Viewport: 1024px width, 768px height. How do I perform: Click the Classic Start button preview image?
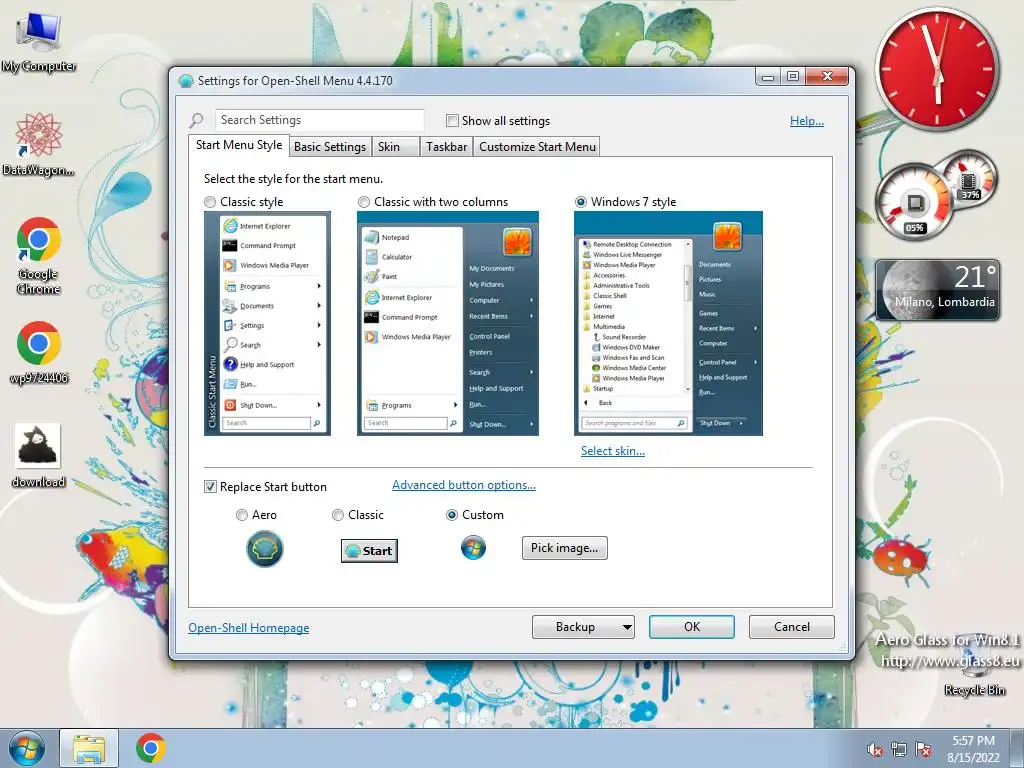(369, 551)
